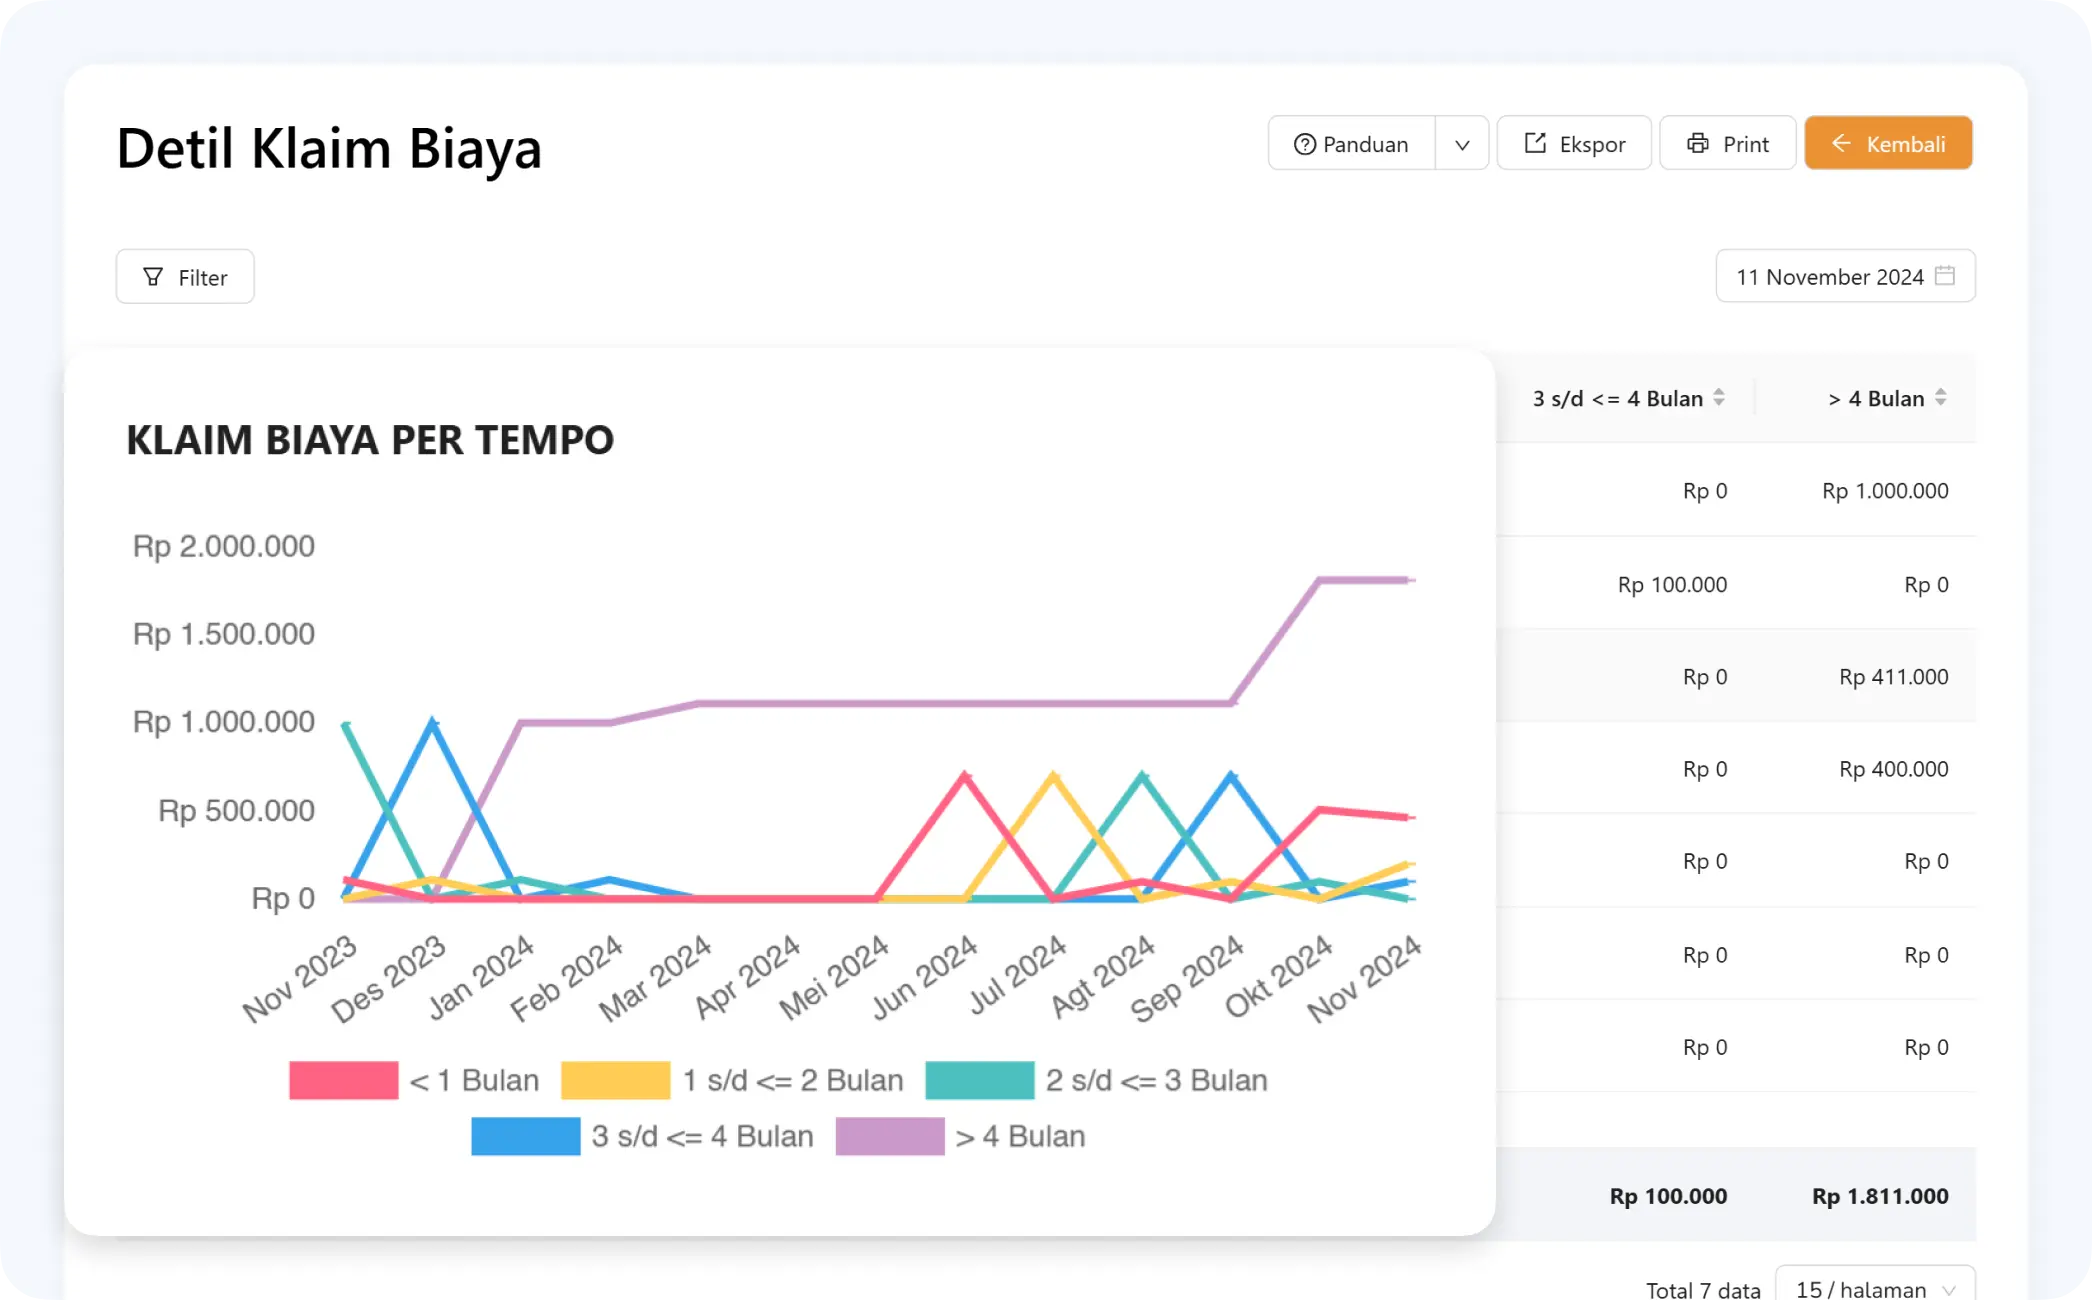Click the Ekspor button
The image size is (2092, 1300).
pos(1574,144)
